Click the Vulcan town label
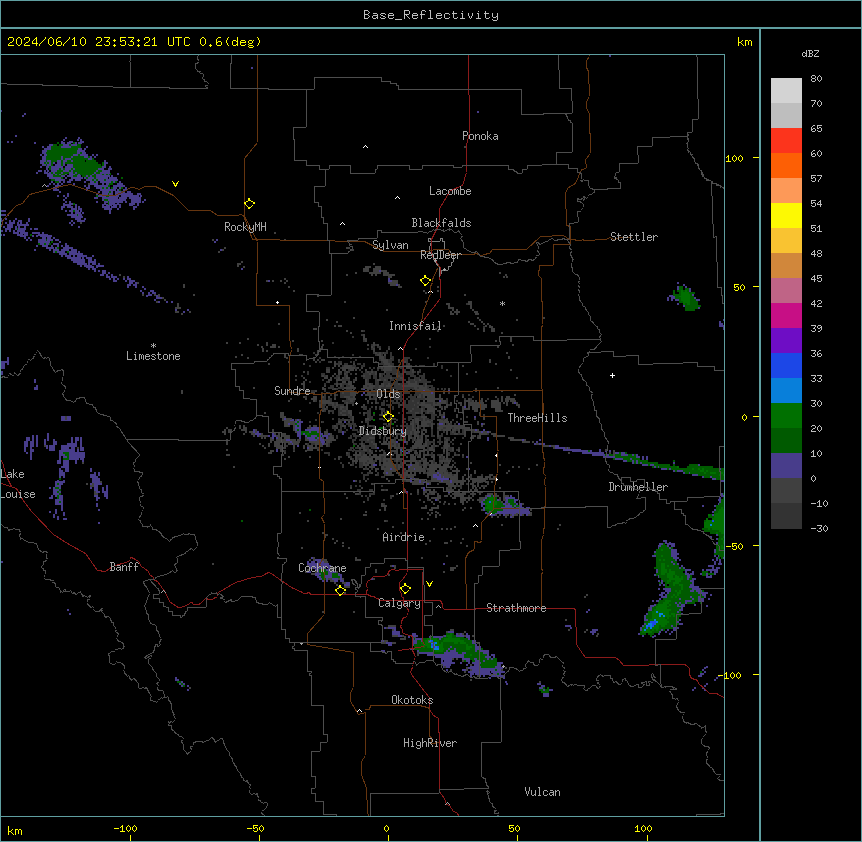Screen dimensions: 862x842 point(542,792)
